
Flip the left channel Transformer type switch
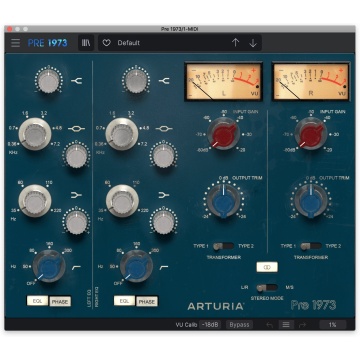[223, 246]
